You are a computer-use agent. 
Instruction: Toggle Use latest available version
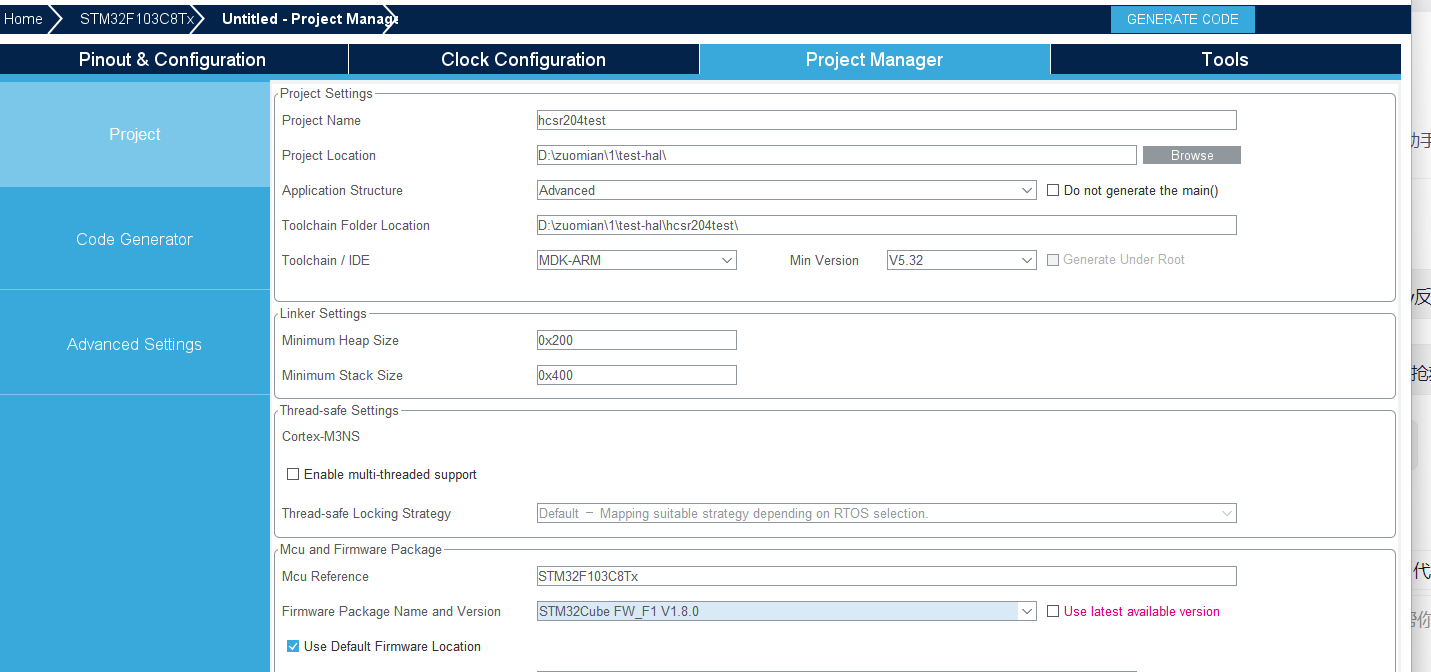coord(1053,611)
